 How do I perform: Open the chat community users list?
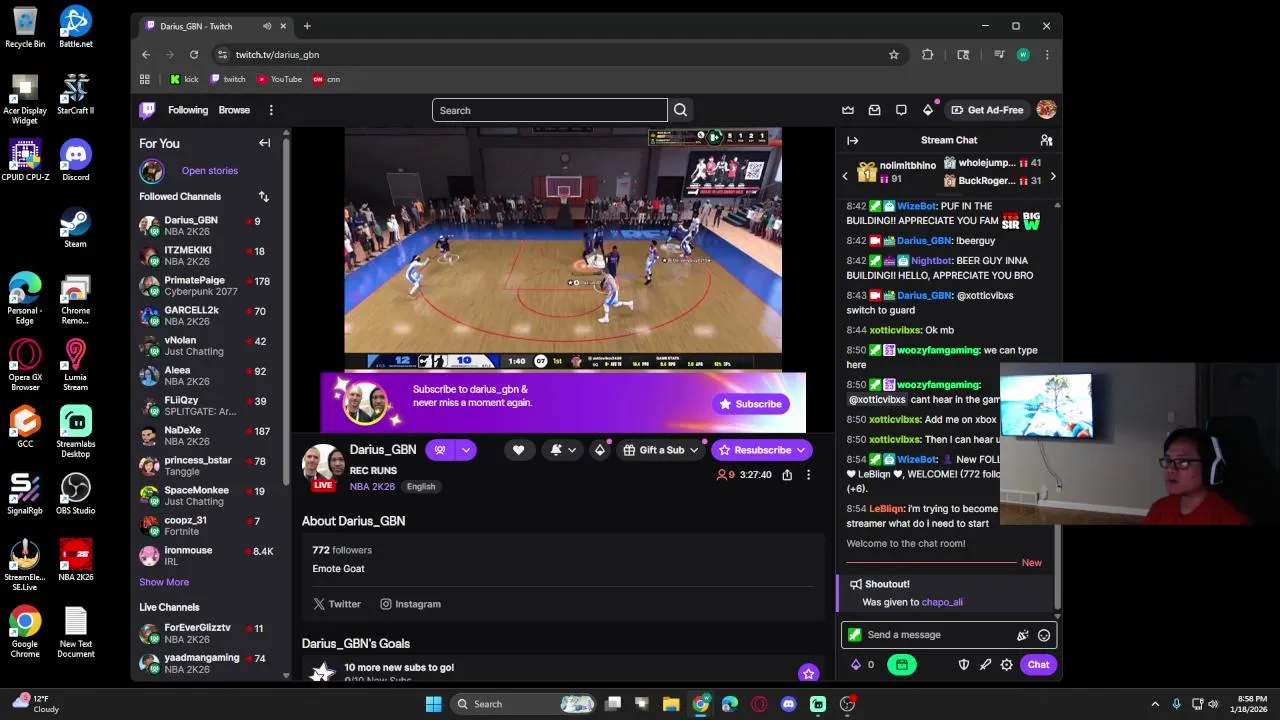pos(1046,140)
